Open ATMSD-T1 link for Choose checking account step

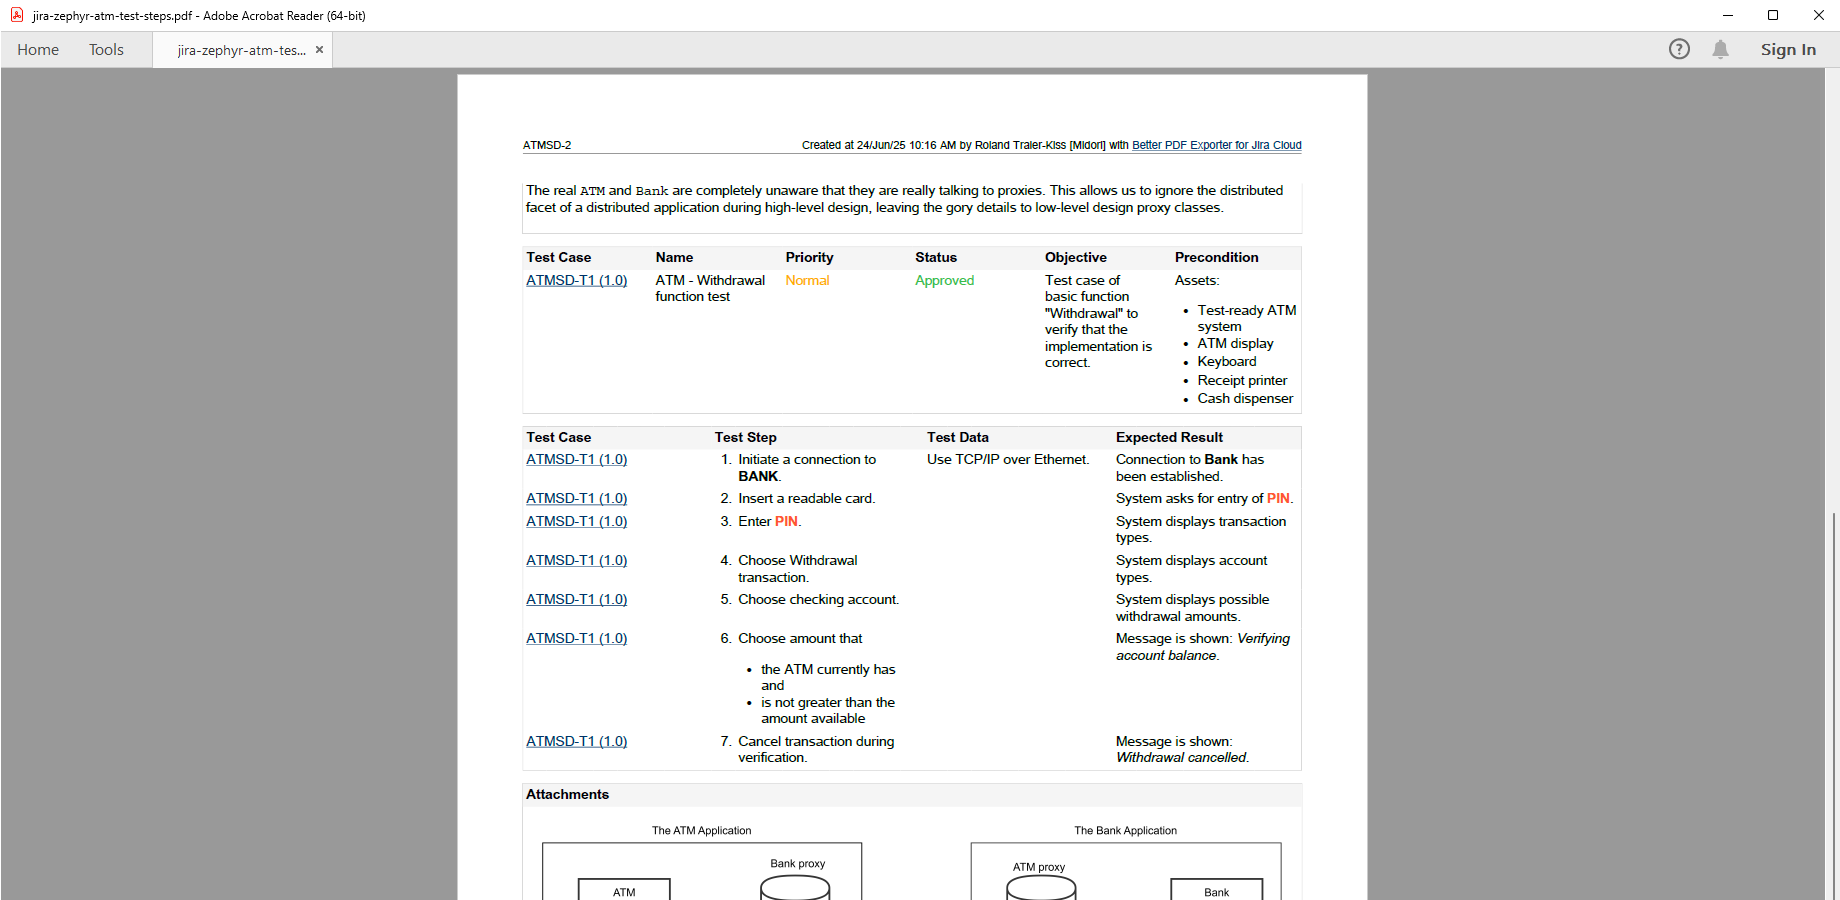coord(576,600)
